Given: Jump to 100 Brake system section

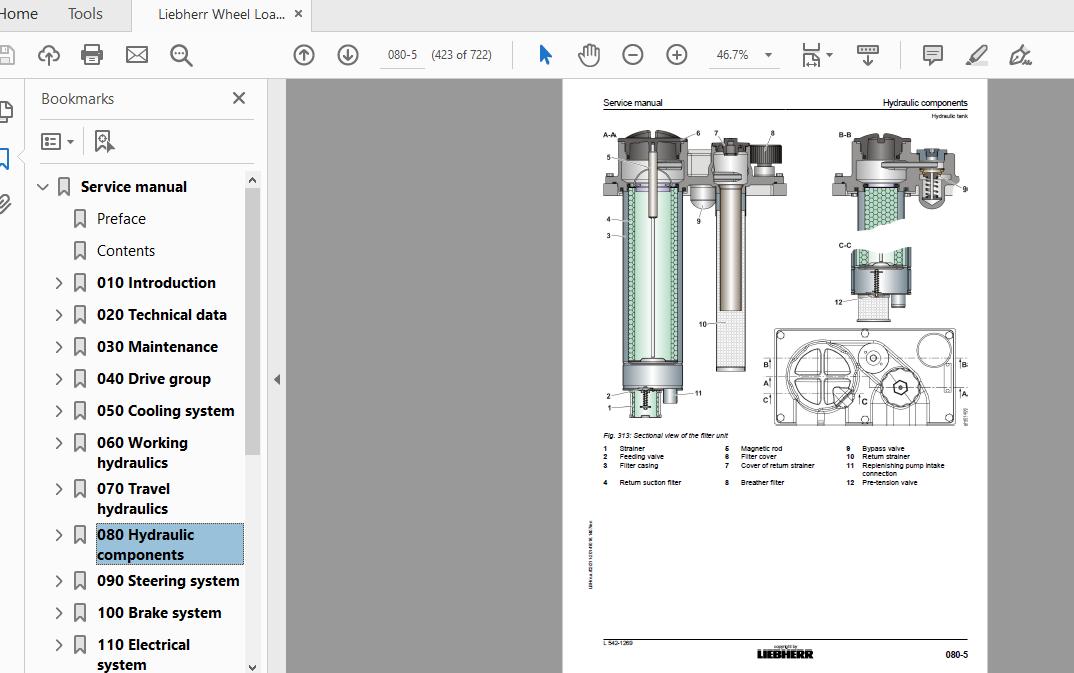Looking at the screenshot, I should tap(159, 613).
